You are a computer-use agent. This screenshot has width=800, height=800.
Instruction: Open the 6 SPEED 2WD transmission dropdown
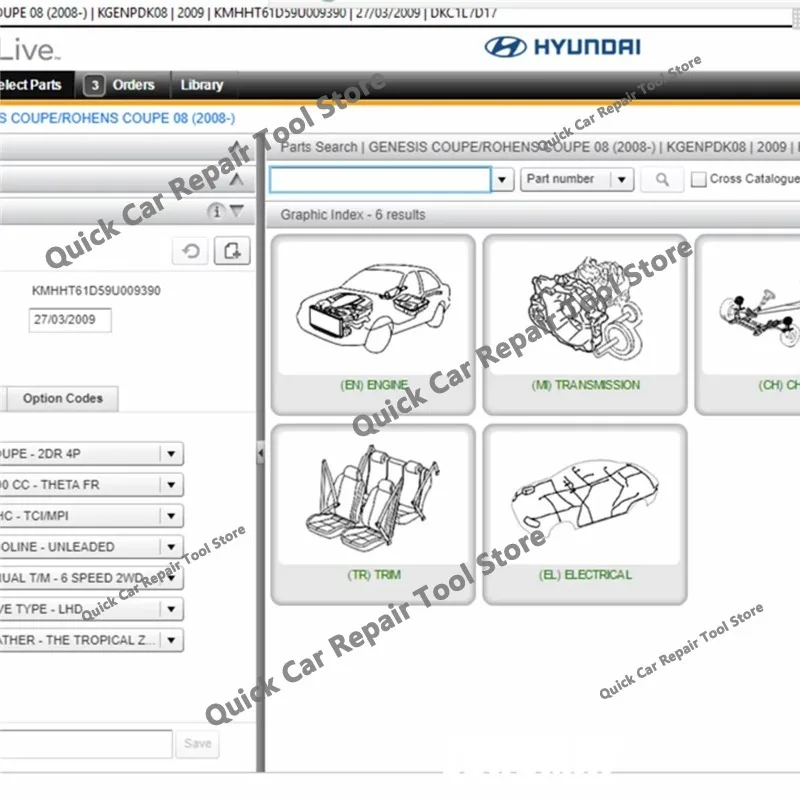coord(91,578)
